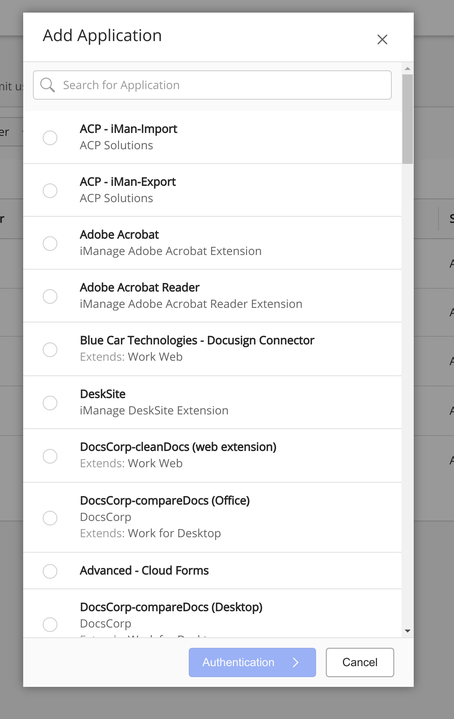The height and width of the screenshot is (719, 454).
Task: Click 'DocsCorp' under compareDocs (Office)
Action: 105,517
